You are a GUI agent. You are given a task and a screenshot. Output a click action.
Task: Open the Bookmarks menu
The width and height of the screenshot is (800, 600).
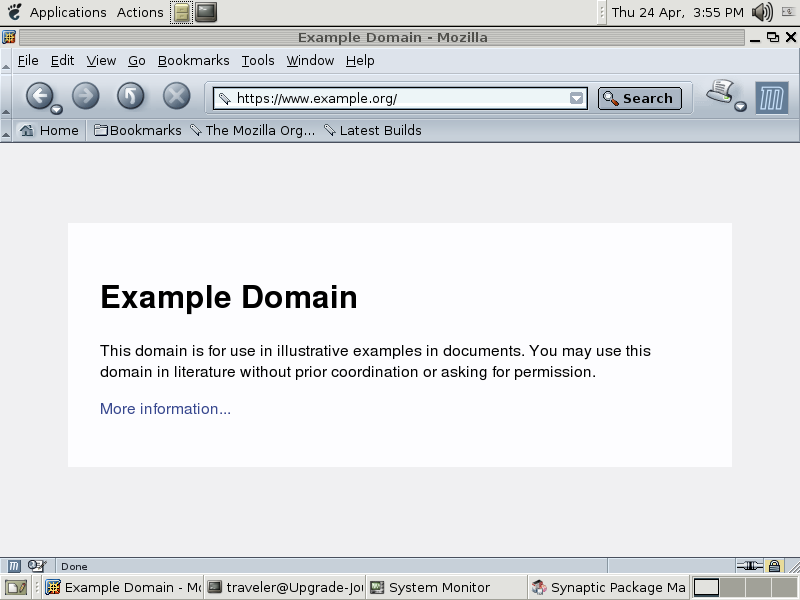[193, 60]
